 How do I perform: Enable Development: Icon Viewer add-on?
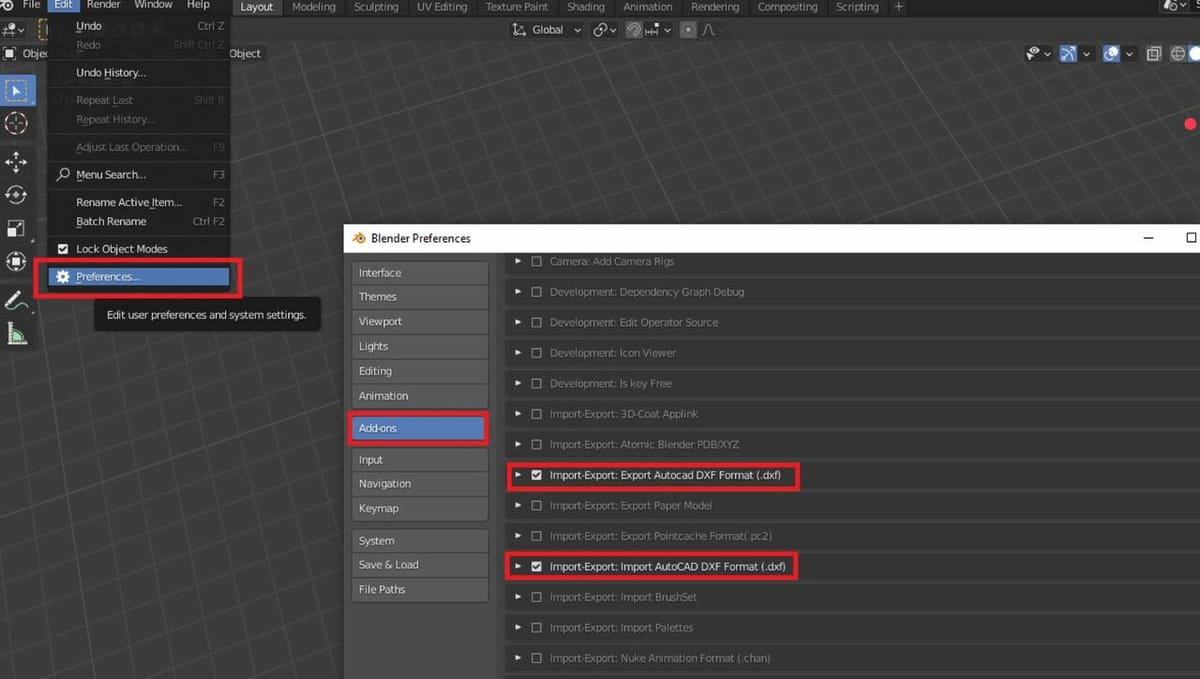point(537,353)
